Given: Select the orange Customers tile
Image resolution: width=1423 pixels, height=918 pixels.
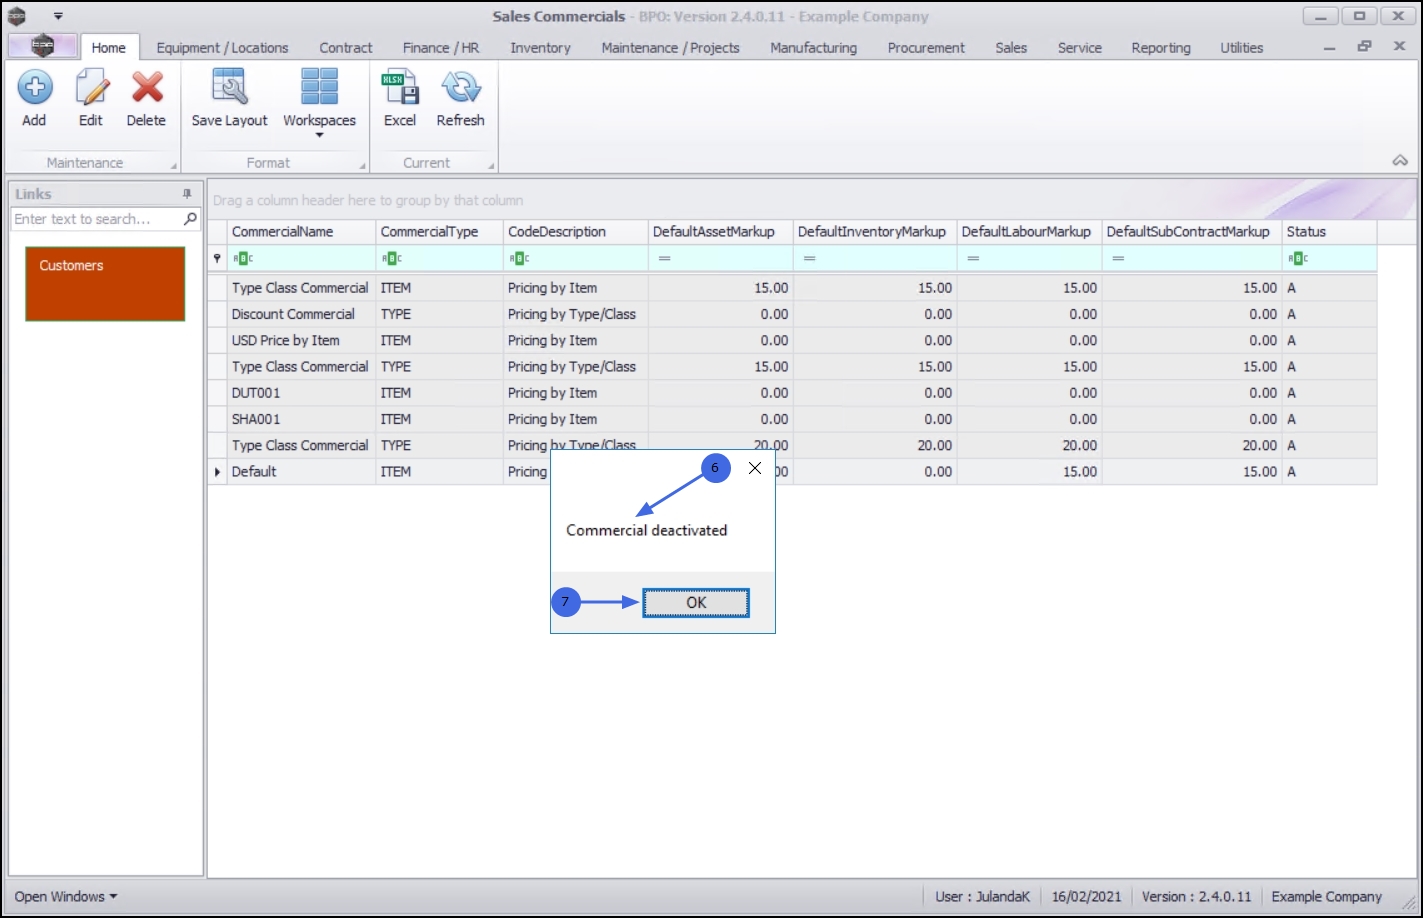Looking at the screenshot, I should pos(105,284).
